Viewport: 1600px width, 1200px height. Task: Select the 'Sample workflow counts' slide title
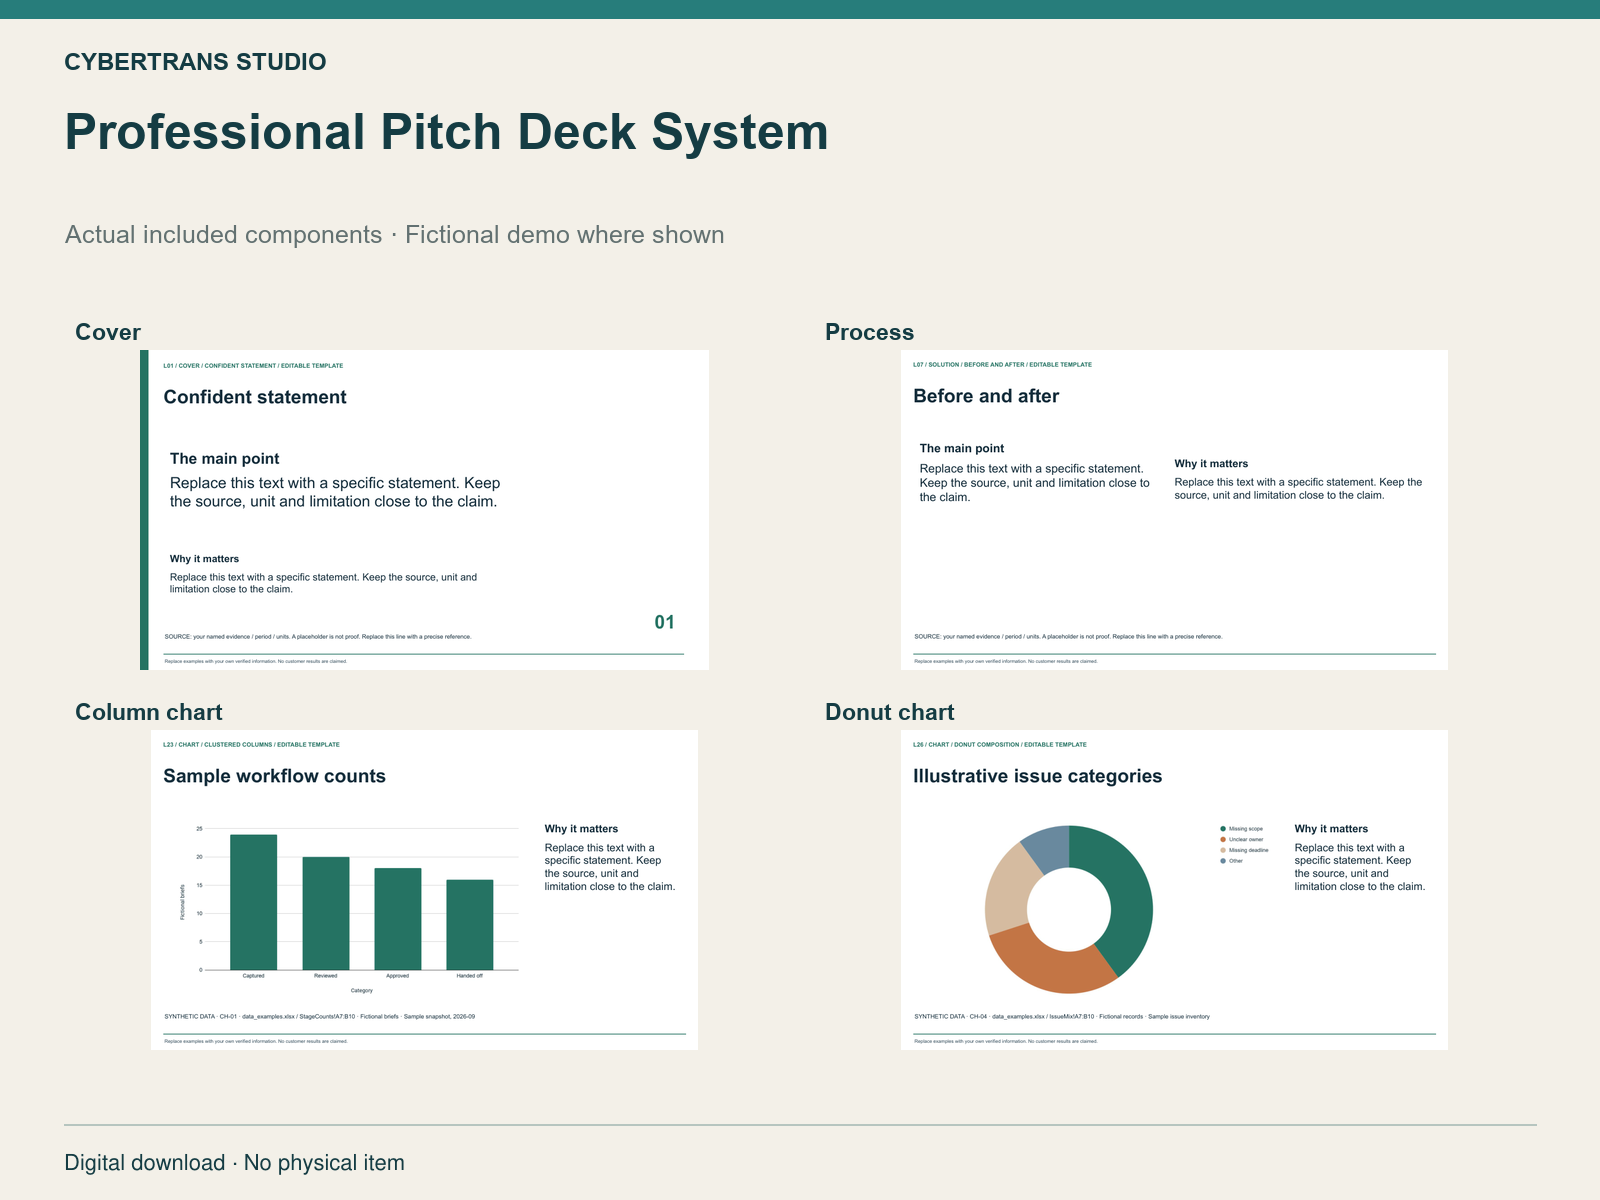coord(274,776)
